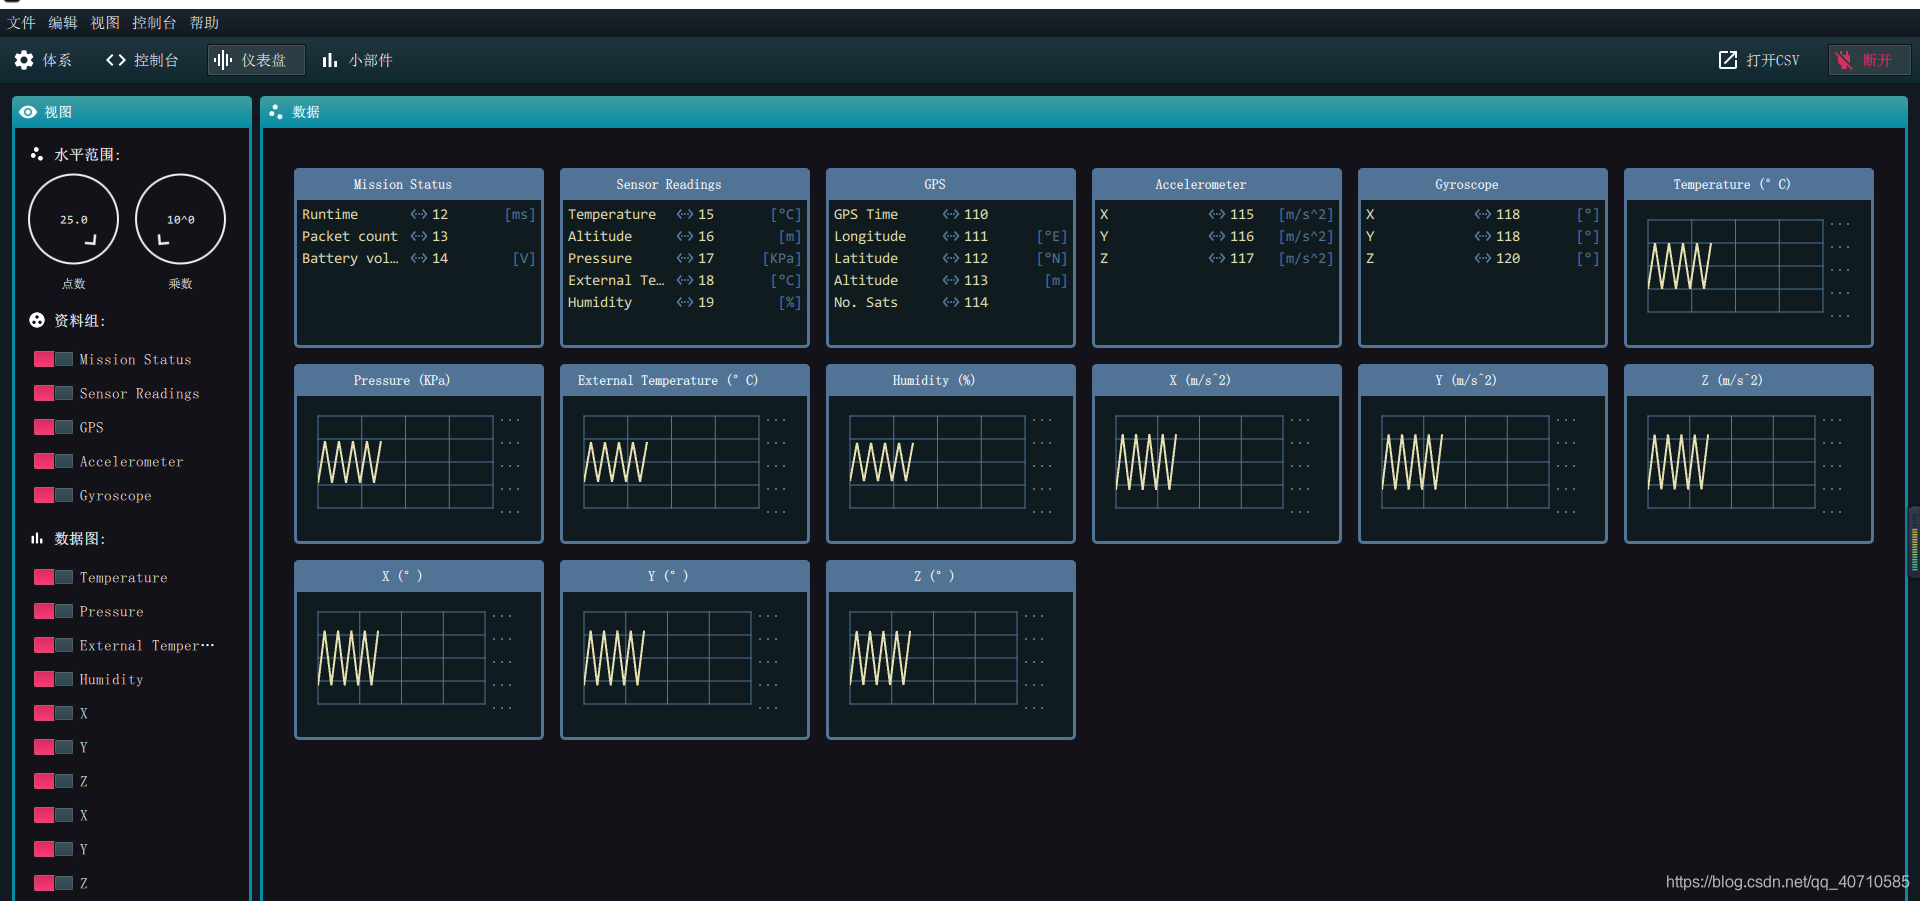Click the Pressure (KPa) plot widget

[x=418, y=454]
